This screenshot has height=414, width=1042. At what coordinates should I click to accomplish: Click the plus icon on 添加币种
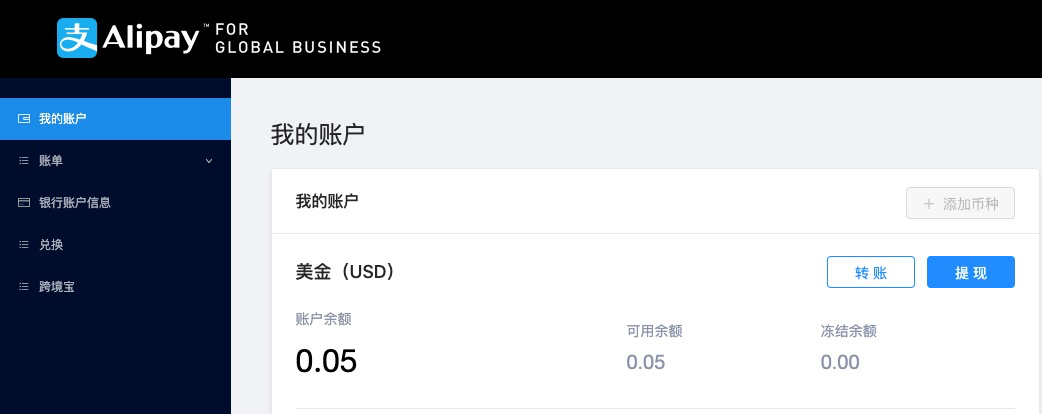[x=929, y=204]
